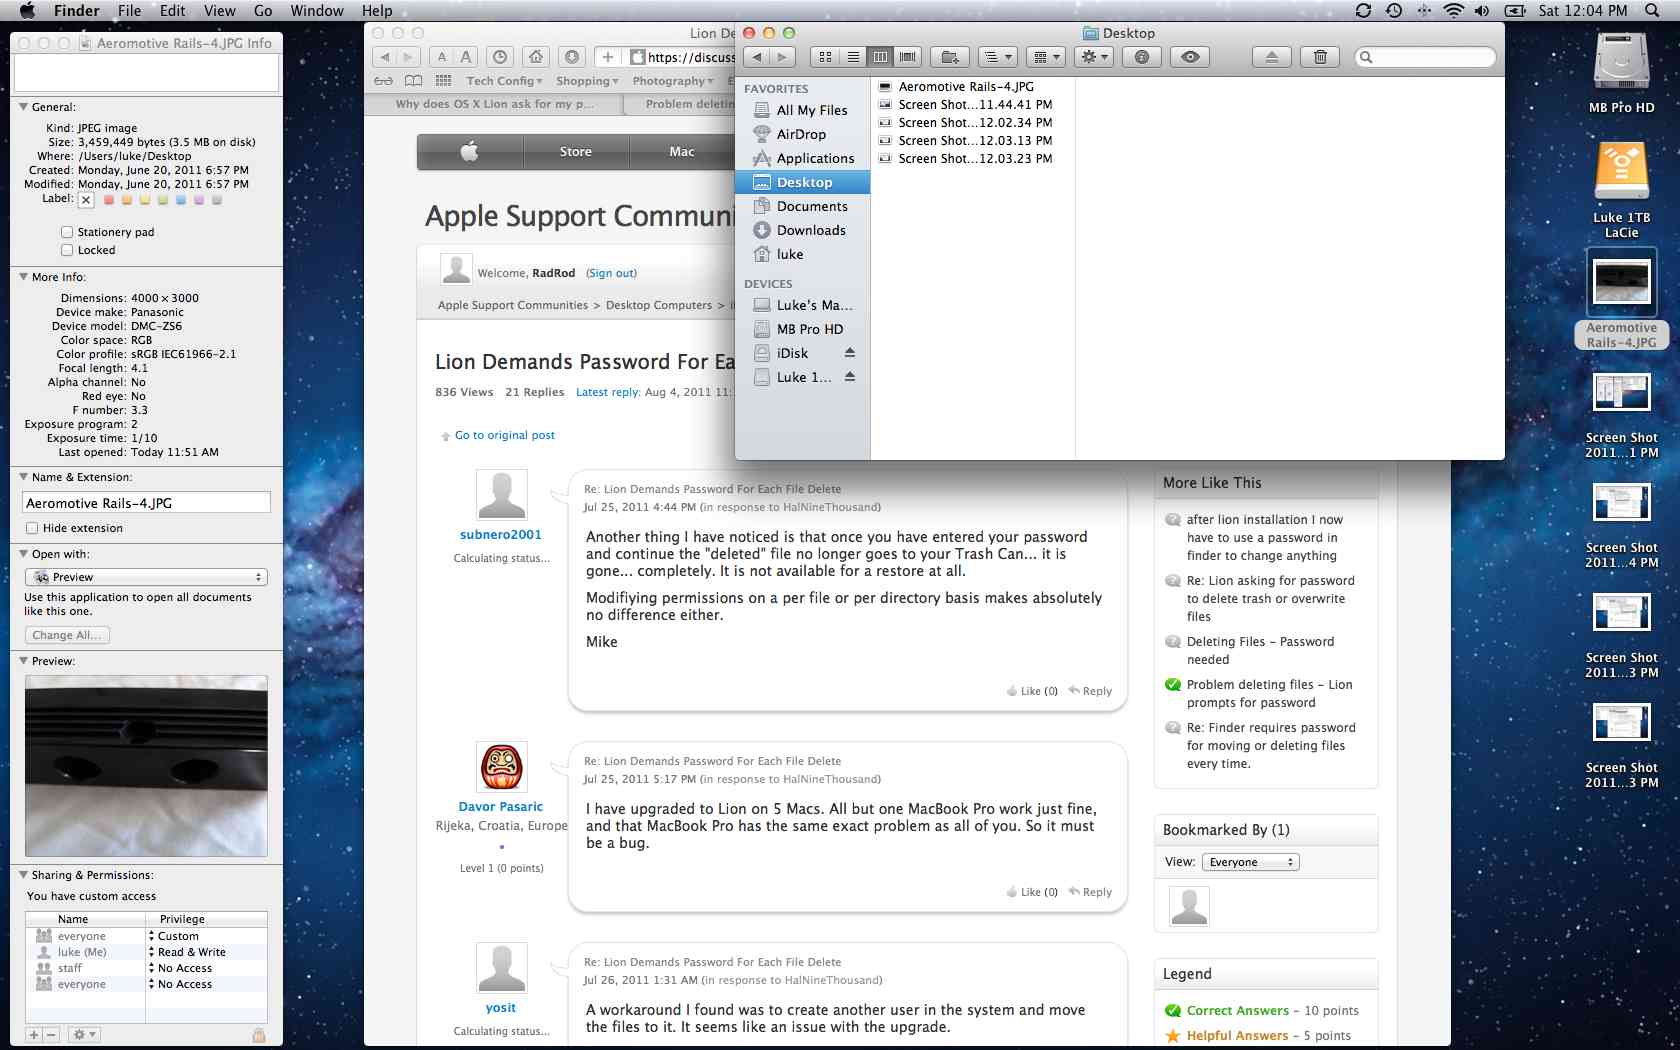Open Safari's history clock button

[x=500, y=57]
